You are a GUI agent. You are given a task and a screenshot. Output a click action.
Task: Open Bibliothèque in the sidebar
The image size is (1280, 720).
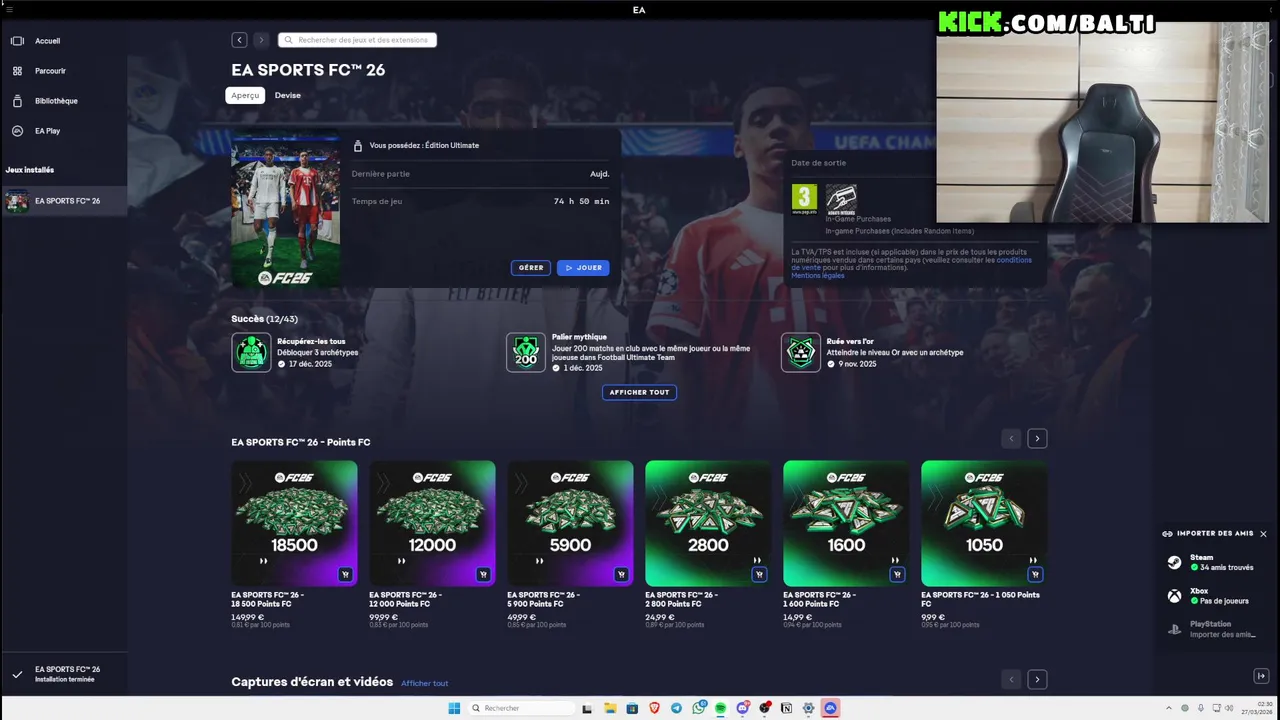click(x=63, y=101)
